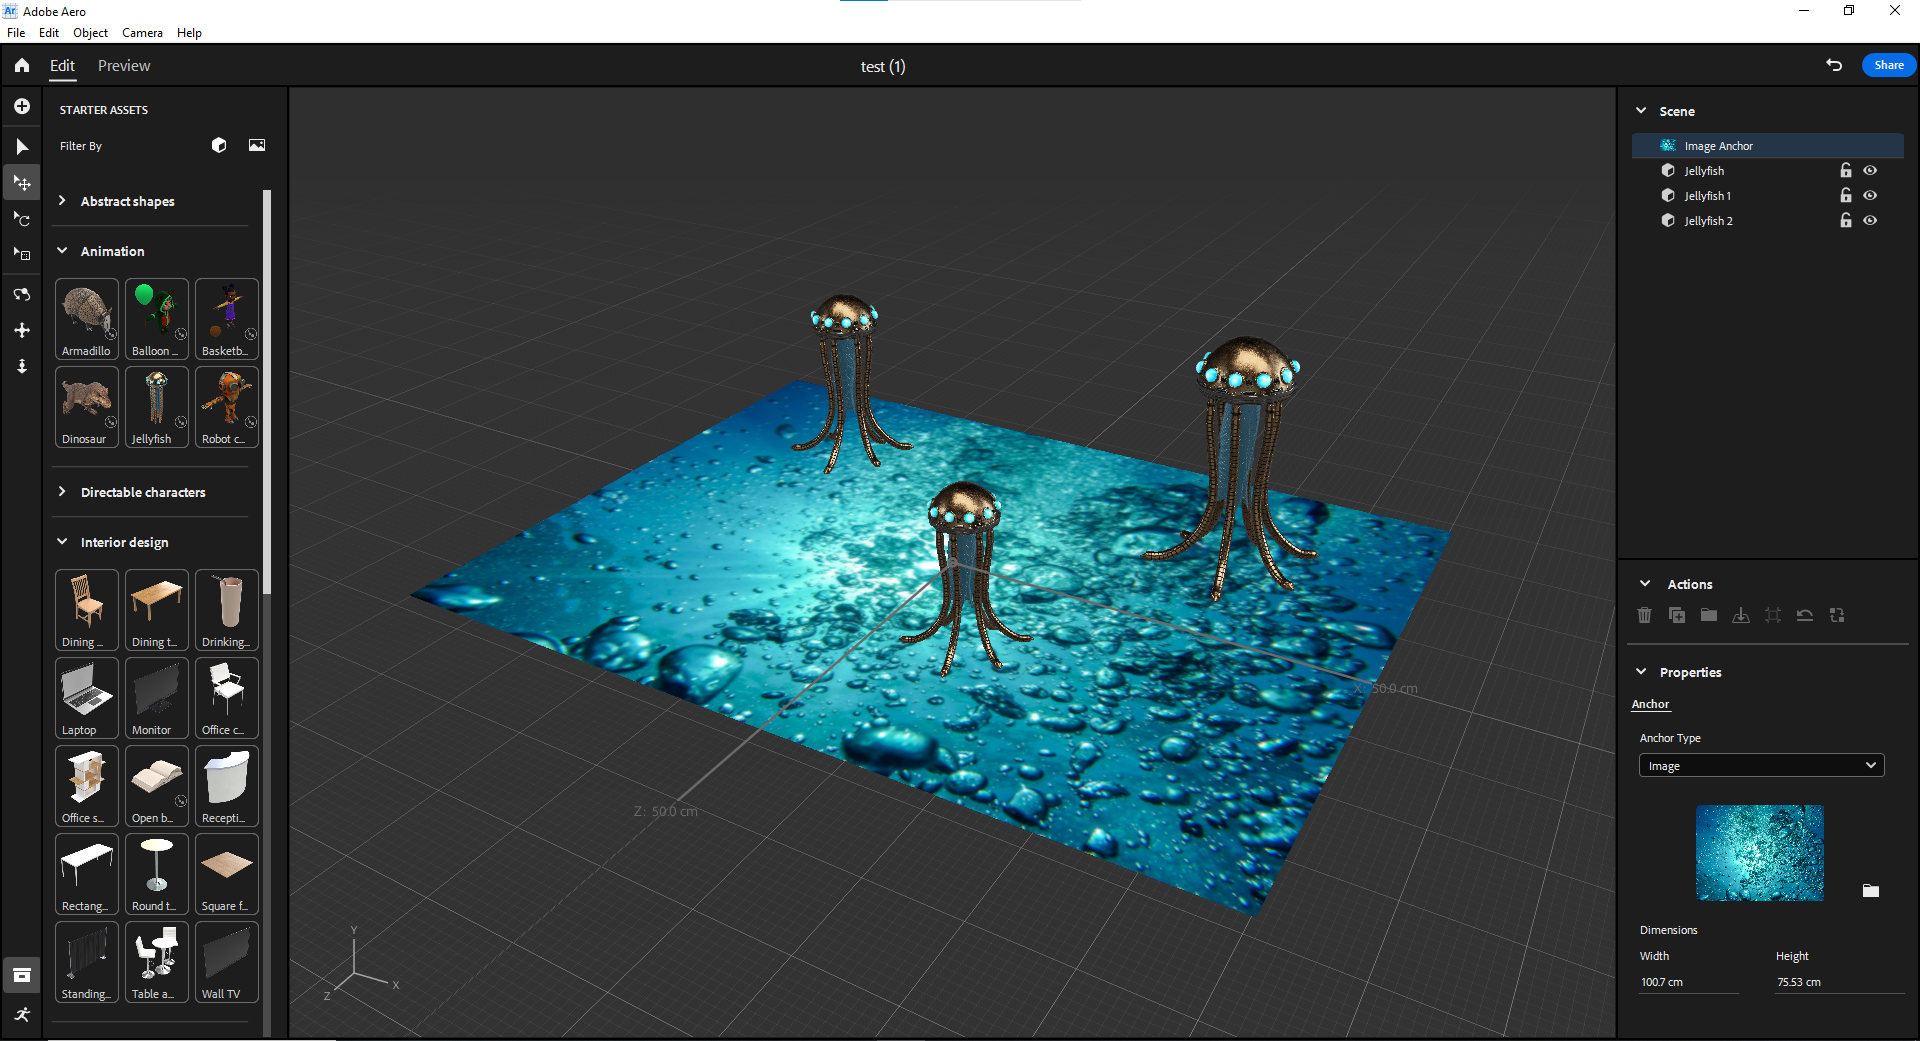1920x1041 pixels.
Task: Click the add content plus icon
Action: coord(22,106)
